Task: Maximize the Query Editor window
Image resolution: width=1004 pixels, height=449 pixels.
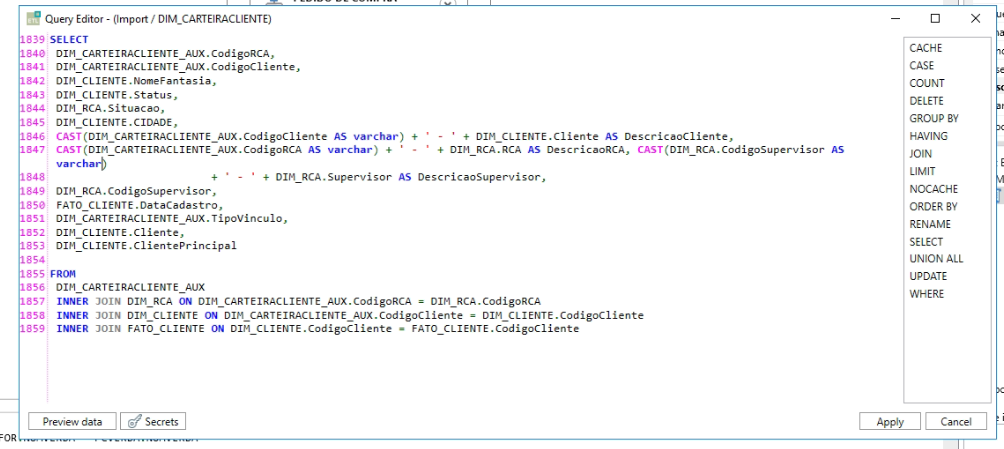Action: click(935, 19)
